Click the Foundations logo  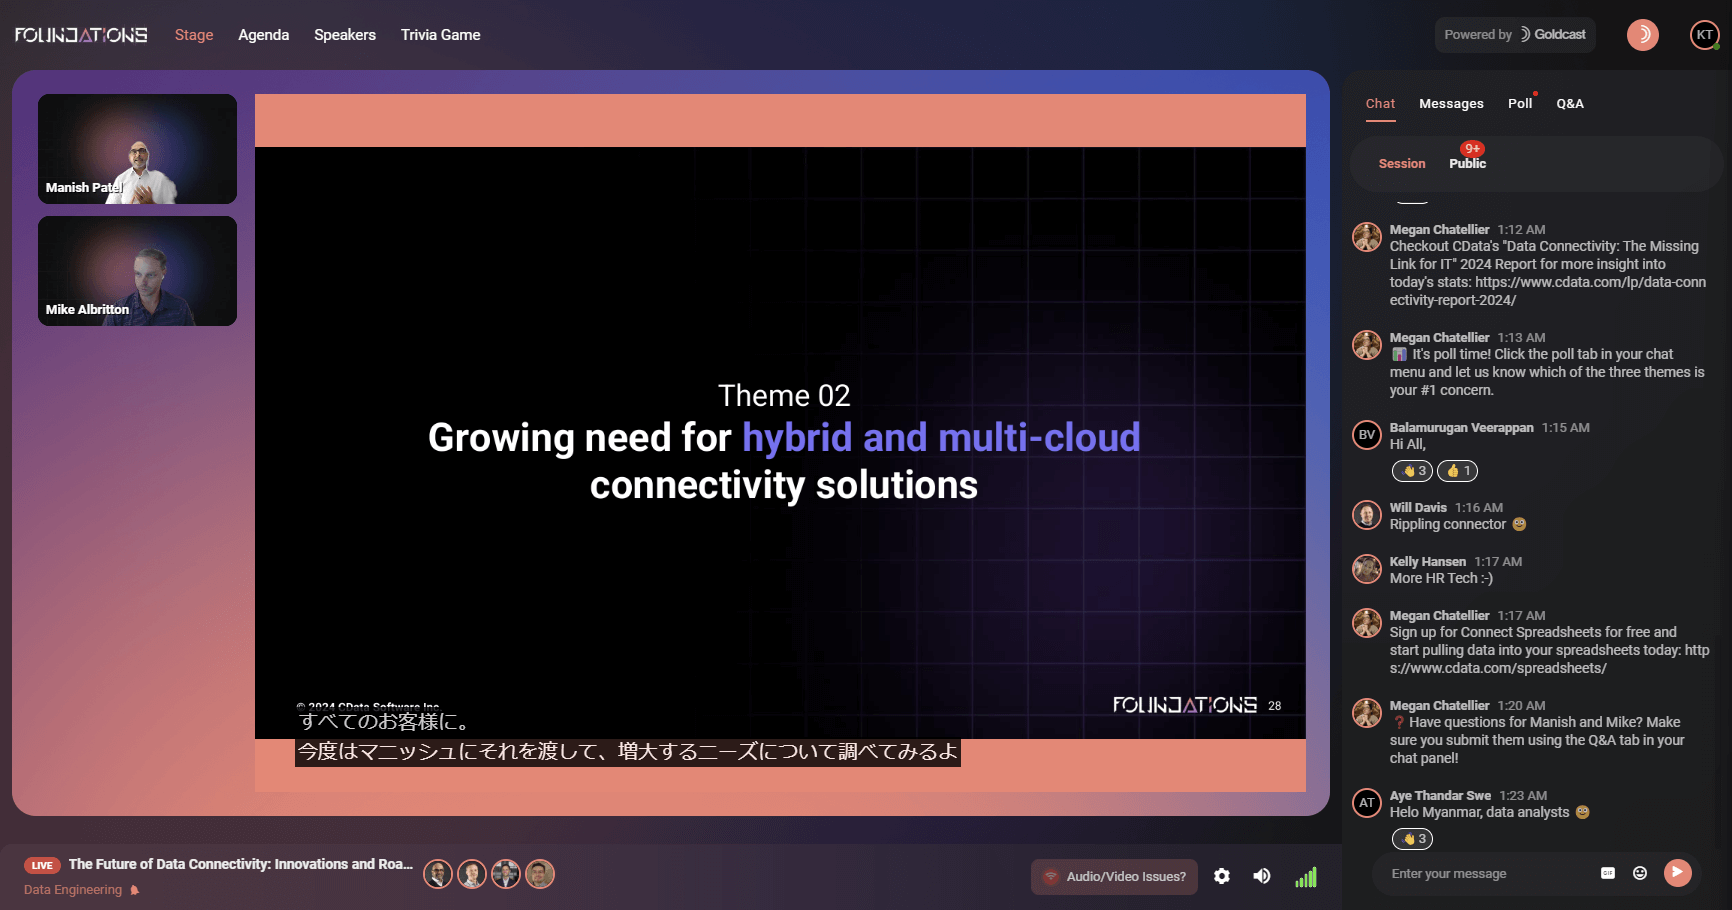coord(81,35)
